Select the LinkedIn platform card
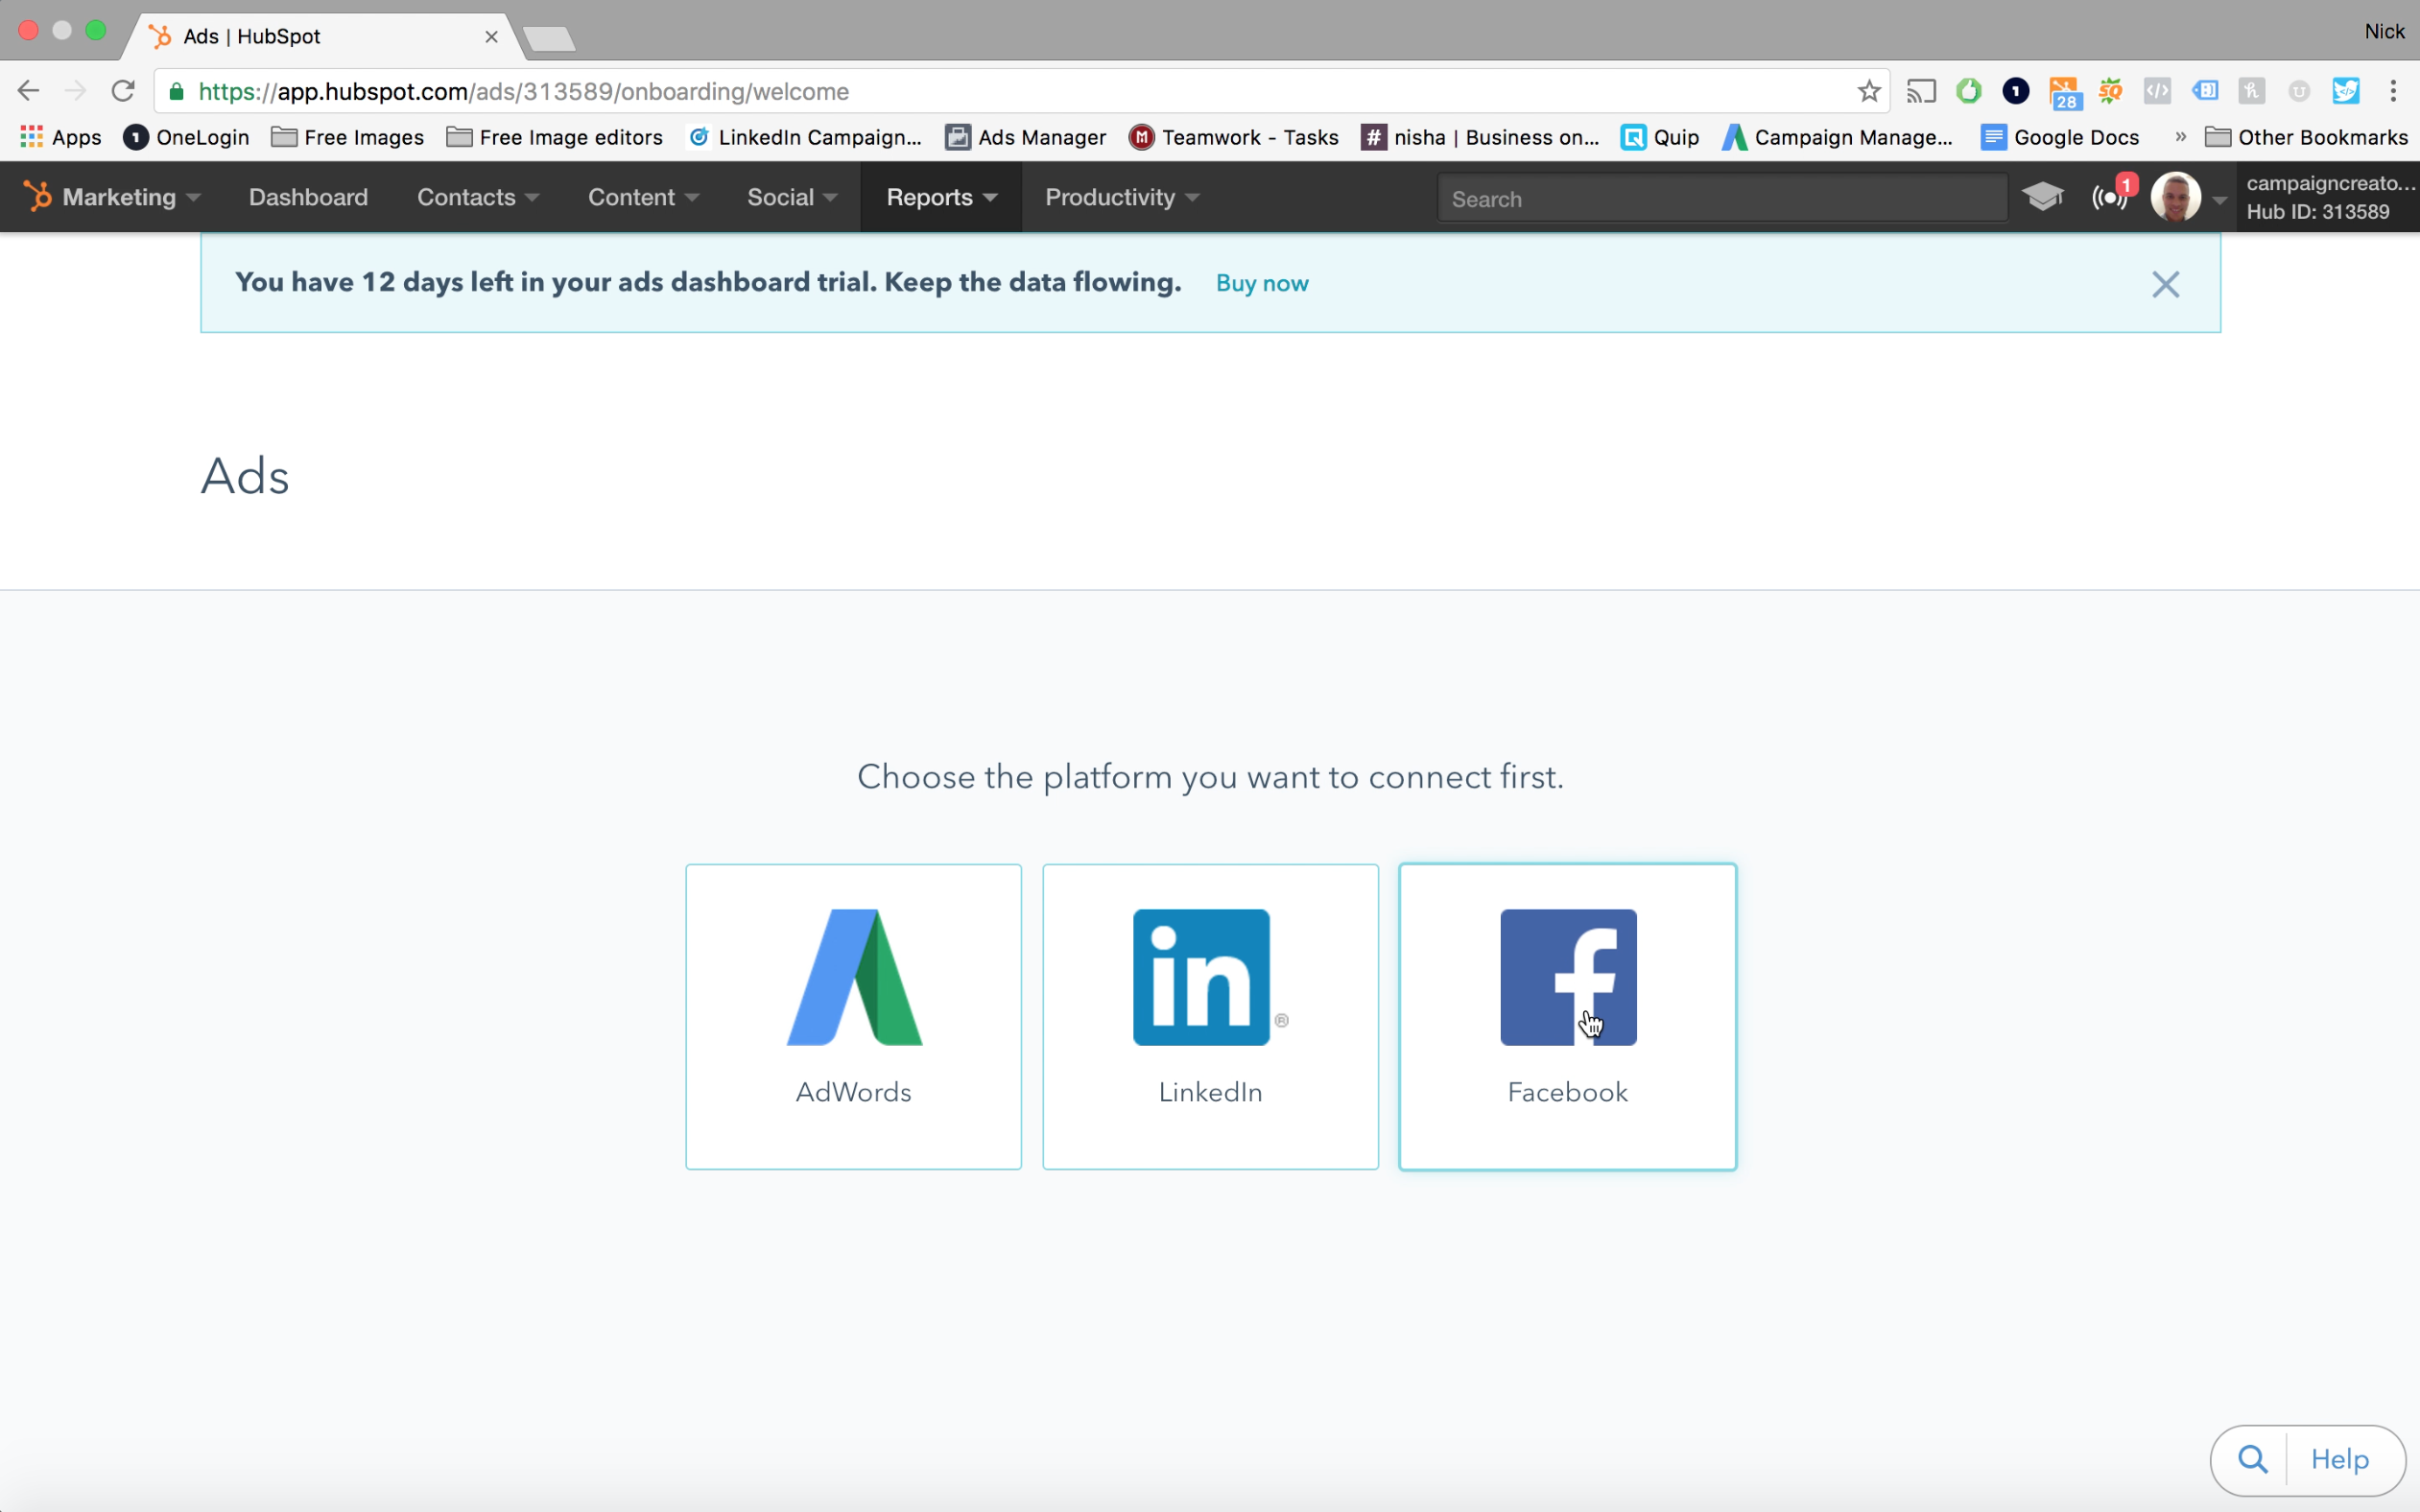Image resolution: width=2420 pixels, height=1512 pixels. point(1210,1015)
